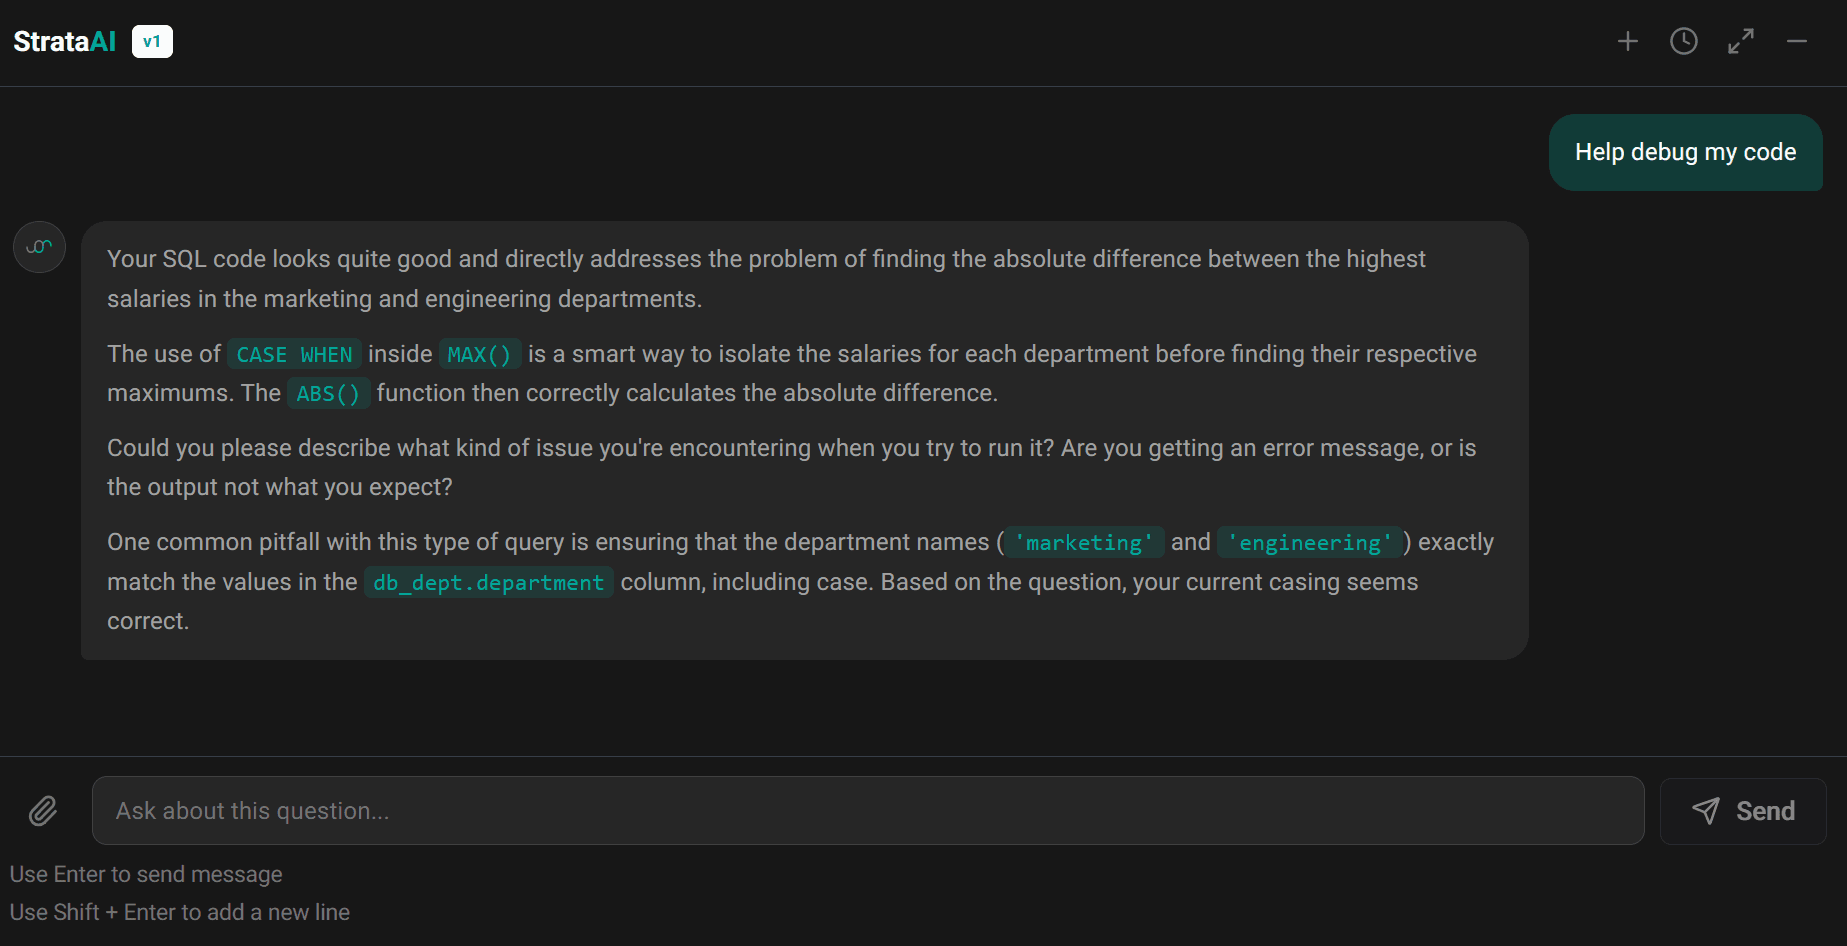Screen dimensions: 1847x946
Task: Click the 'CASE WHEN' code snippet
Action: (295, 355)
